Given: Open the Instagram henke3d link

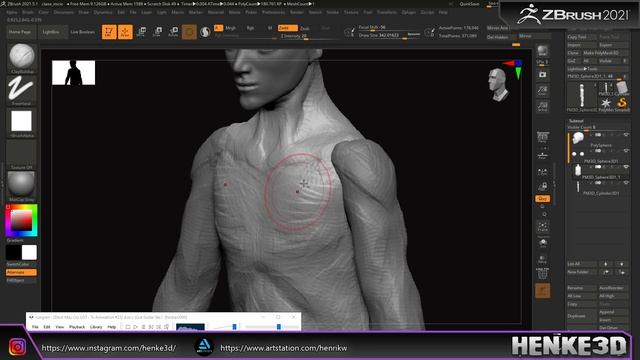Looking at the screenshot, I should coord(109,348).
